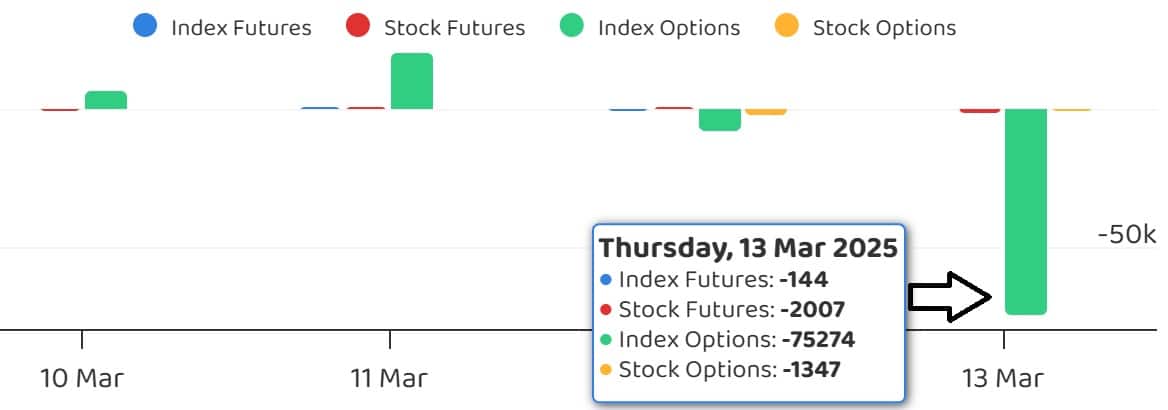This screenshot has width=1168, height=410.
Task: Click the 13 Mar axis label
Action: pos(1003,379)
